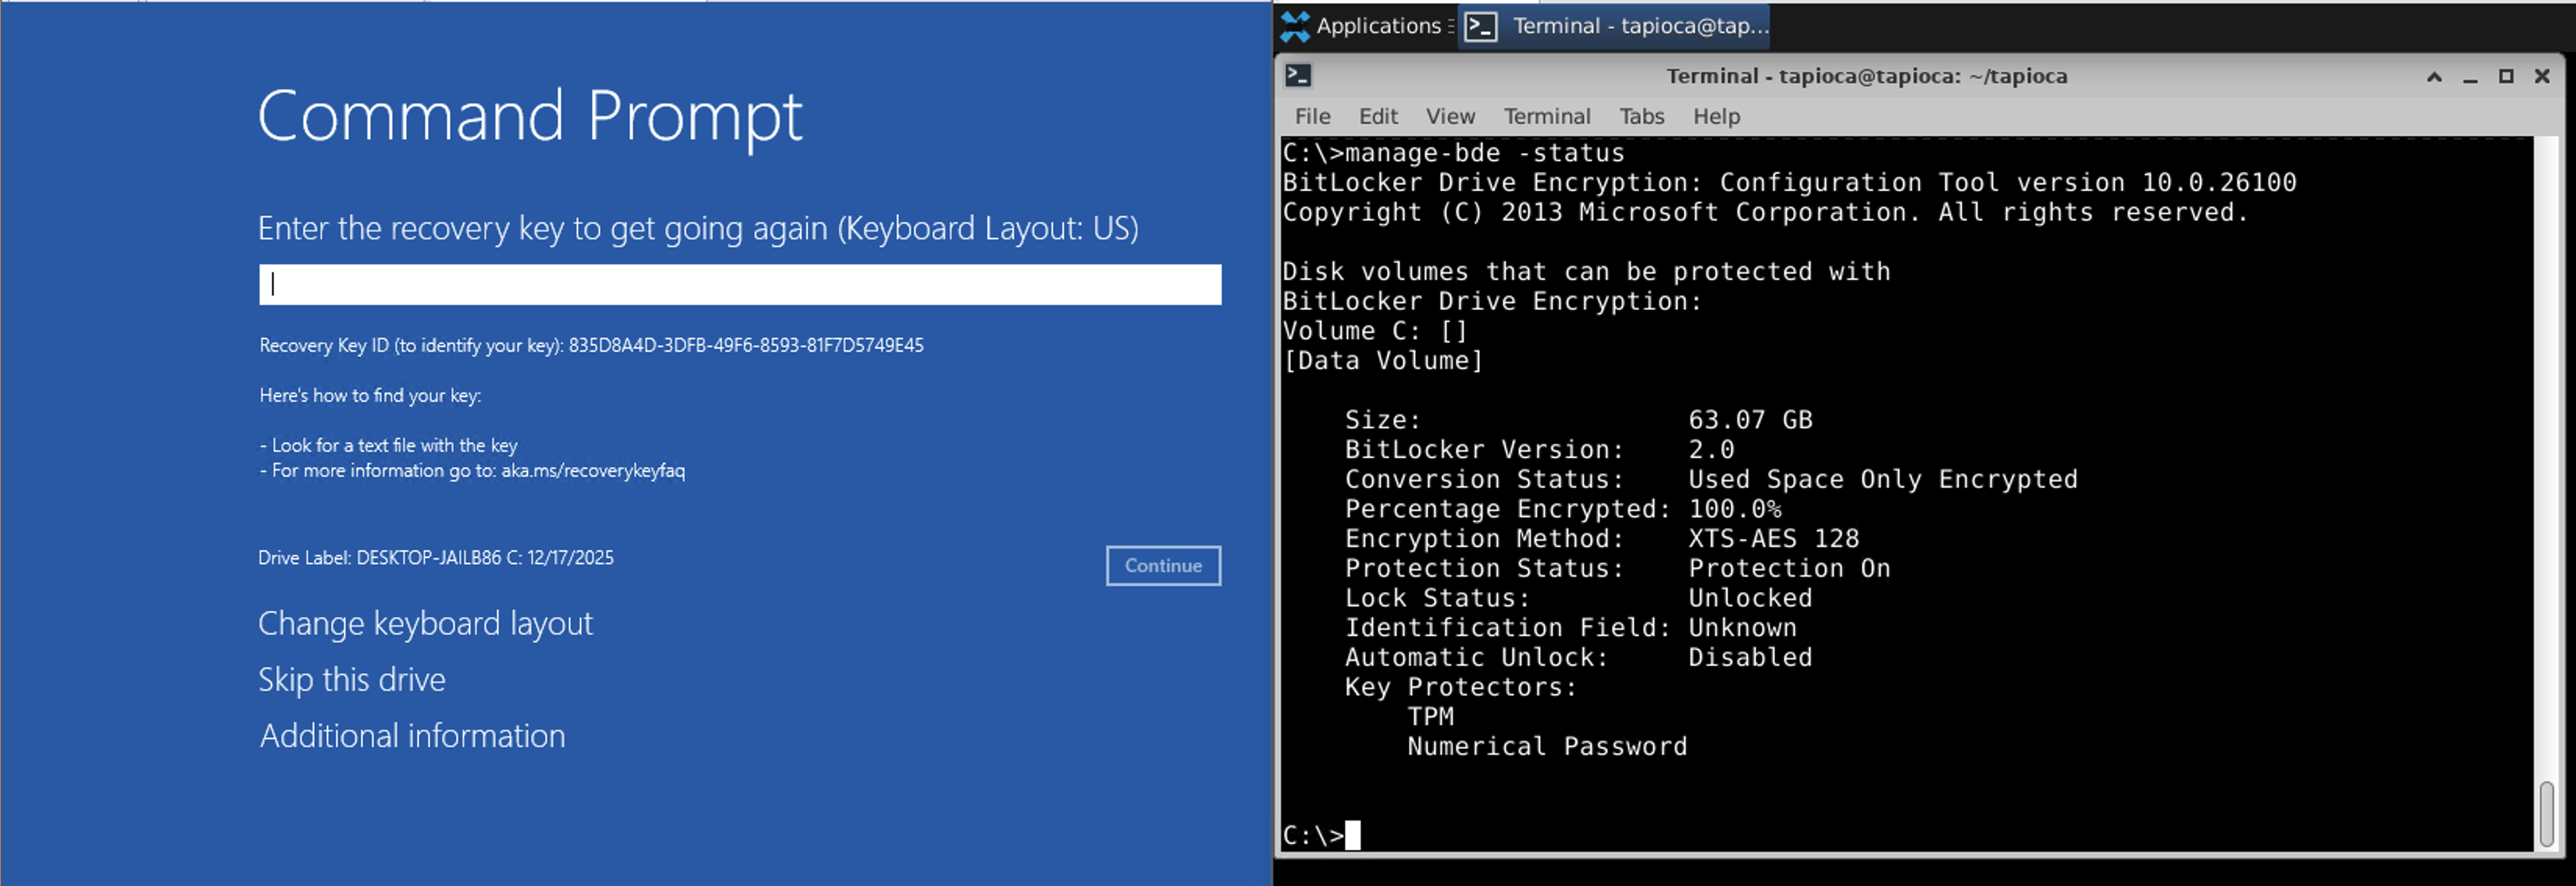
Task: Click the 'XTS-AES 128' encryption method value
Action: coord(1773,538)
